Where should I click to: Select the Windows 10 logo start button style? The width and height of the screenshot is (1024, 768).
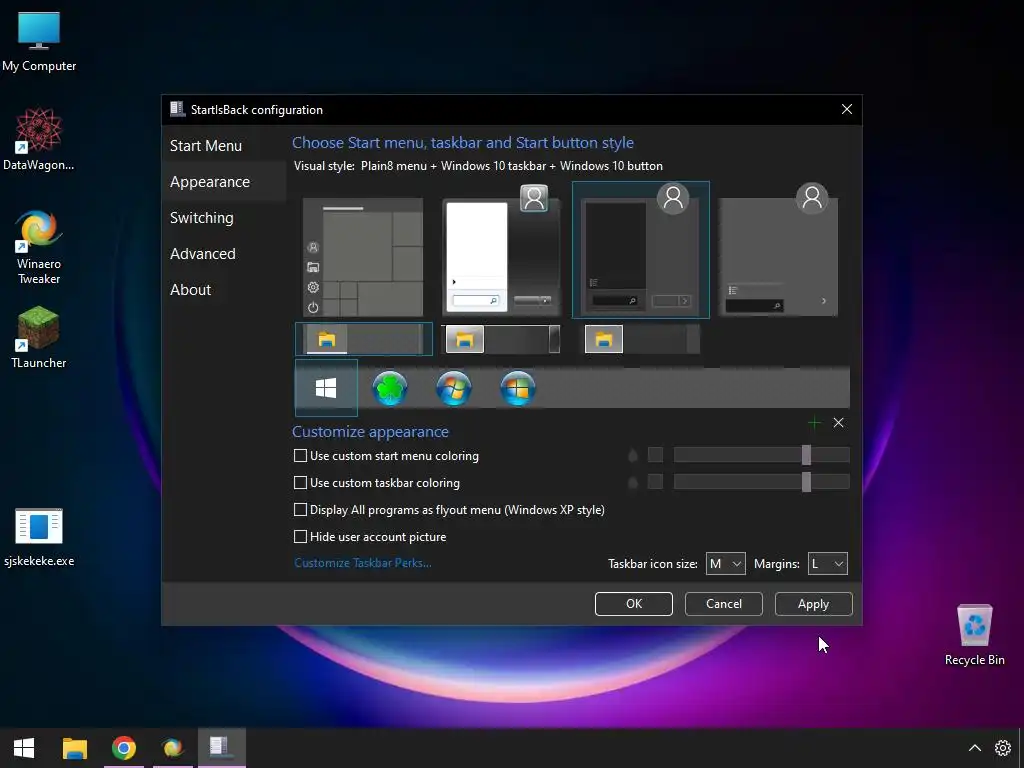pyautogui.click(x=326, y=388)
